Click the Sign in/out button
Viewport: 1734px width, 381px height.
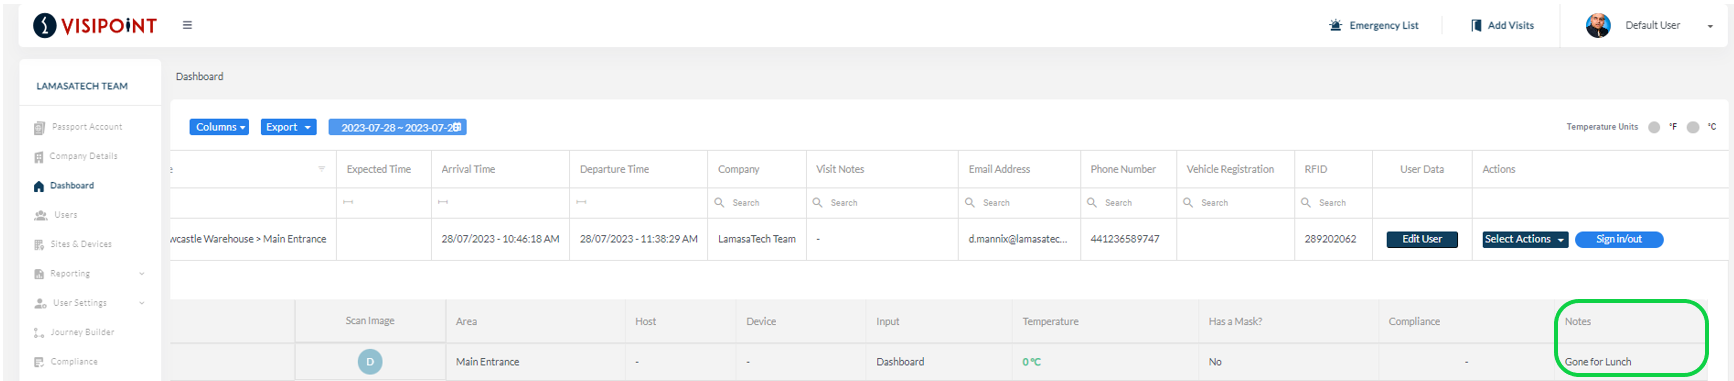pos(1619,239)
